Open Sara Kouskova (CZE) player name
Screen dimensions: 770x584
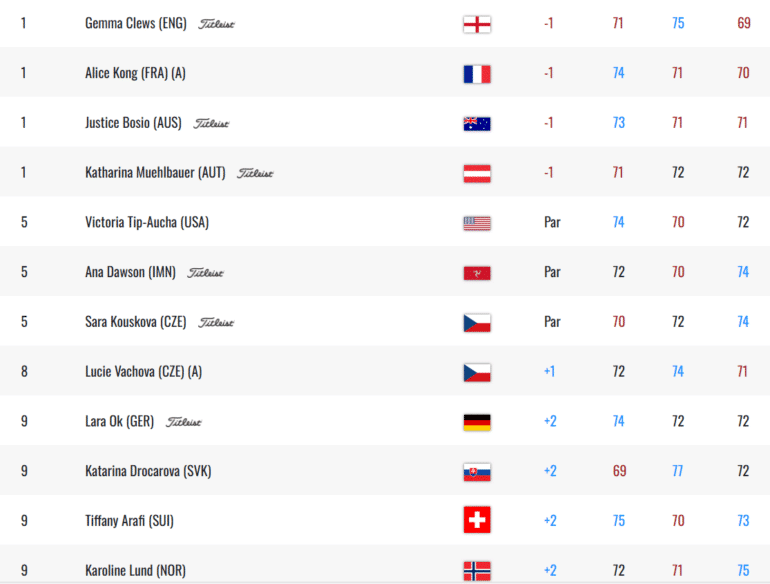(136, 322)
